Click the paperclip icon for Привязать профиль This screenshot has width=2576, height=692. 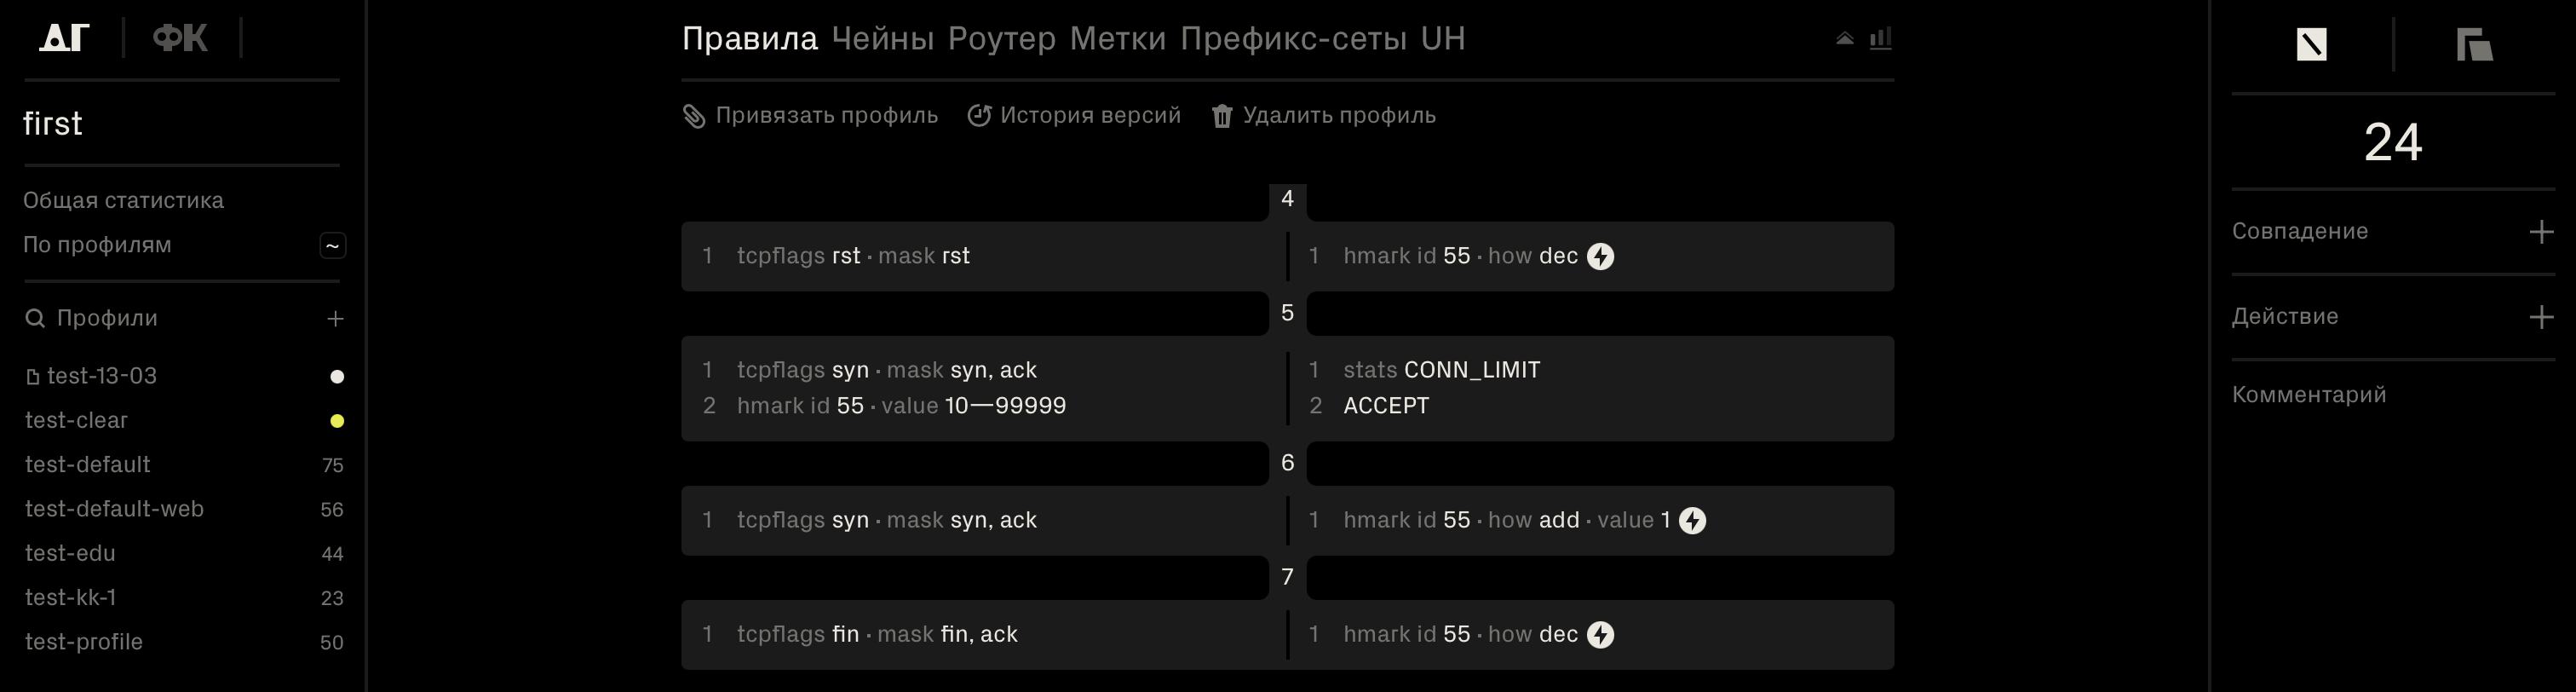pos(694,116)
